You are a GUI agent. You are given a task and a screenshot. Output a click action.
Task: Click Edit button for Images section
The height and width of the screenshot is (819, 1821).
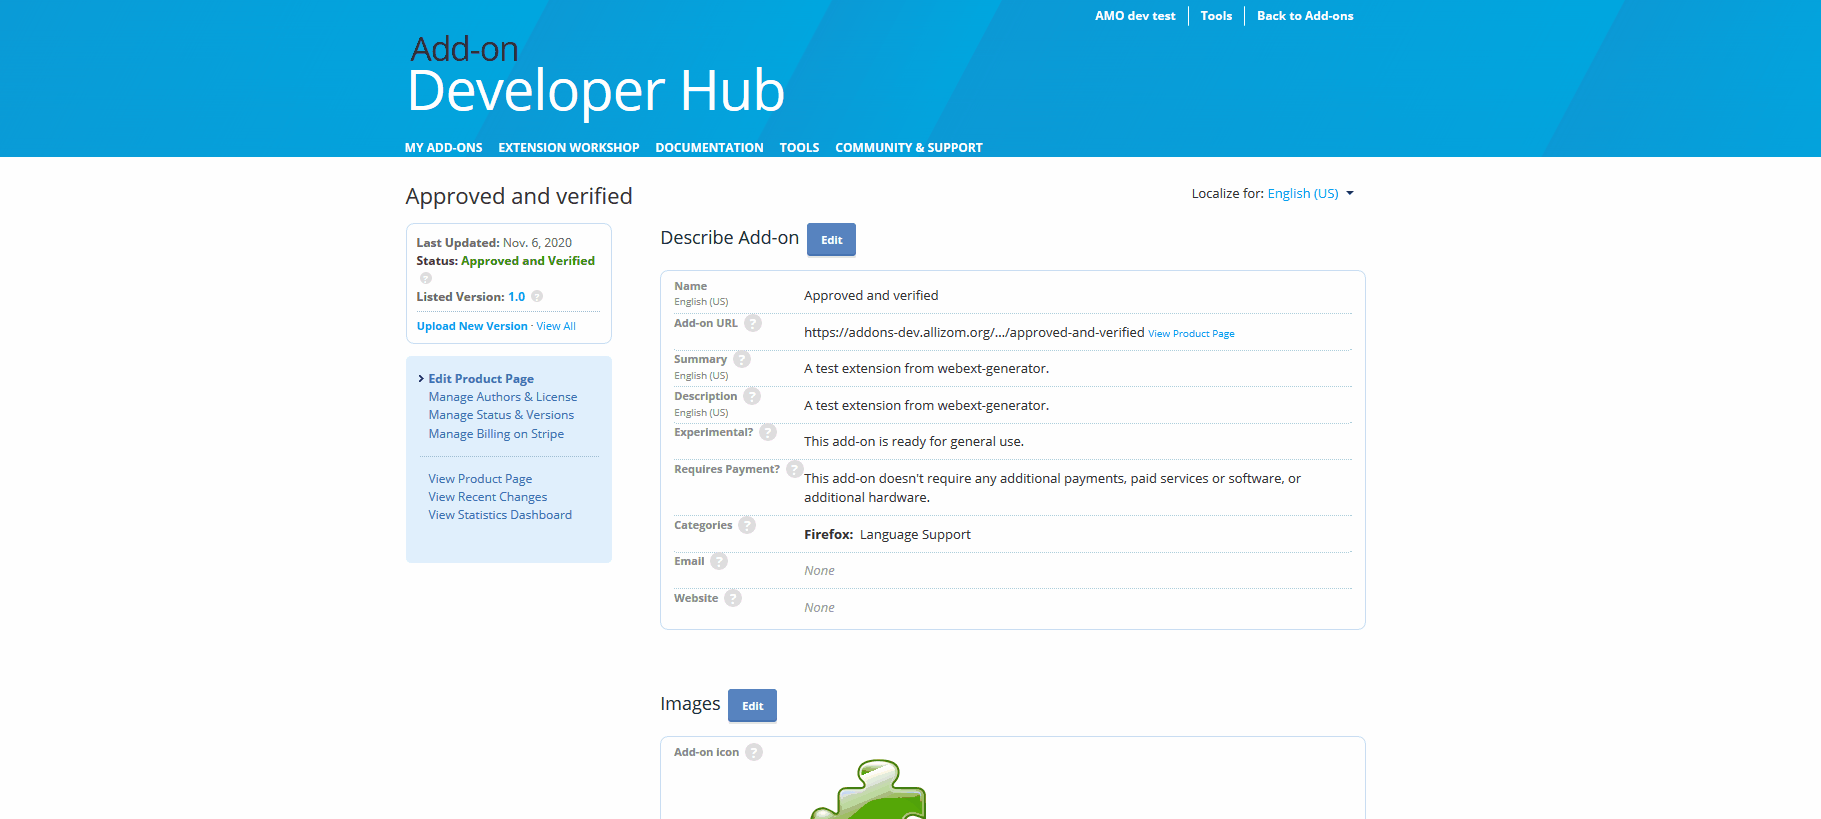pos(753,706)
